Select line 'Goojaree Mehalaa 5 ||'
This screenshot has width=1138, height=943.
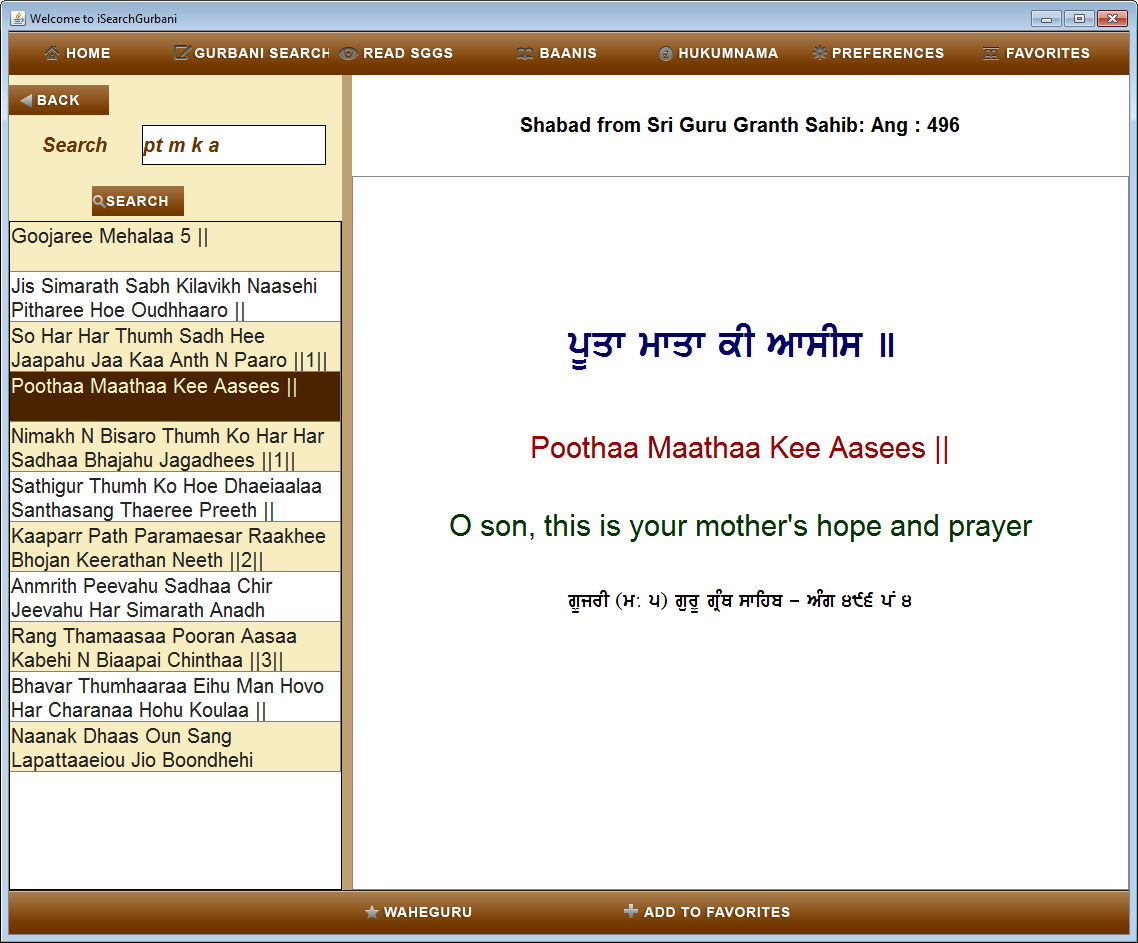pyautogui.click(x=175, y=247)
